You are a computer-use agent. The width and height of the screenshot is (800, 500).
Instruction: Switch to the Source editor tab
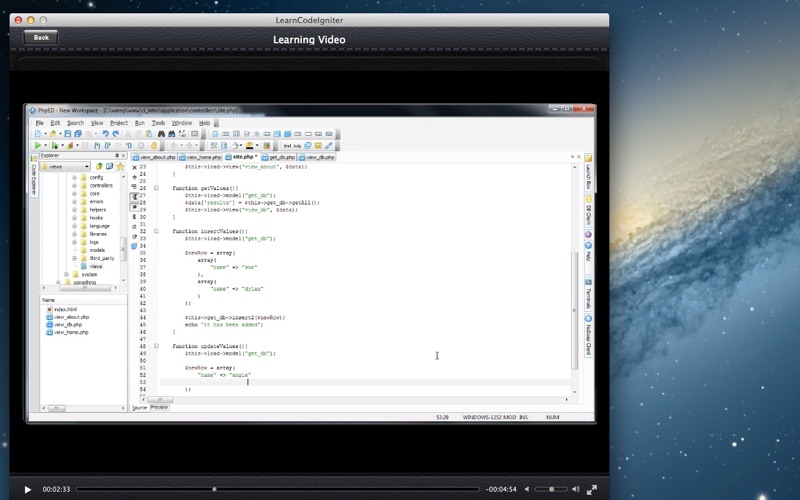click(x=139, y=407)
